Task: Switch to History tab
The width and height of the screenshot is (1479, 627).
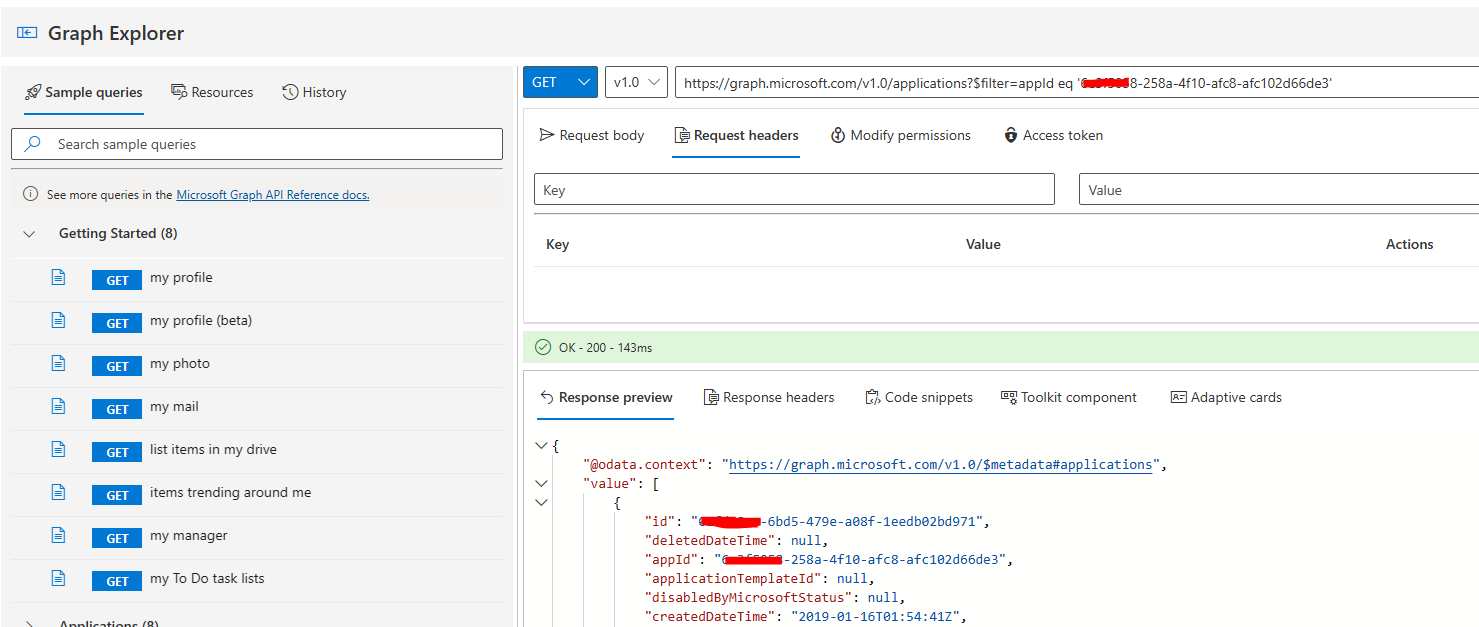Action: (314, 92)
